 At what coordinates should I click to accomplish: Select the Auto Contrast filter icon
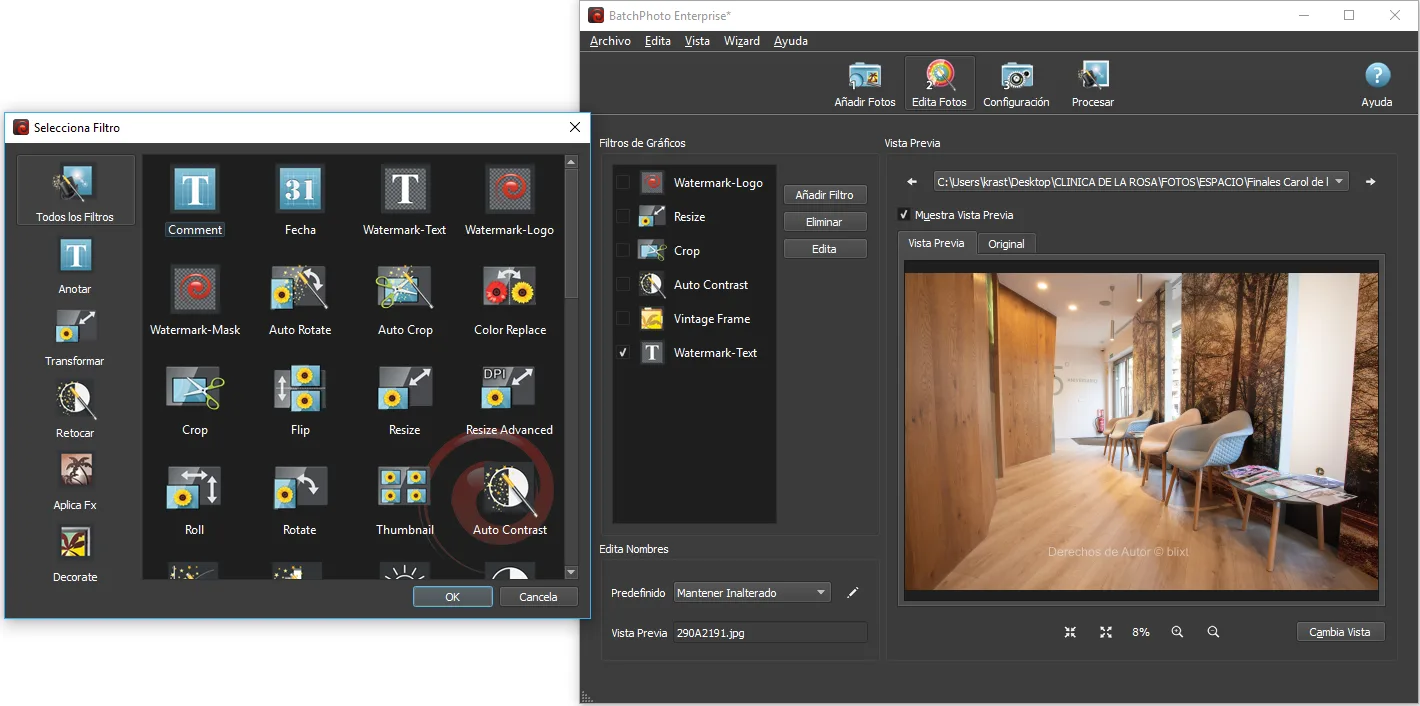pyautogui.click(x=510, y=490)
